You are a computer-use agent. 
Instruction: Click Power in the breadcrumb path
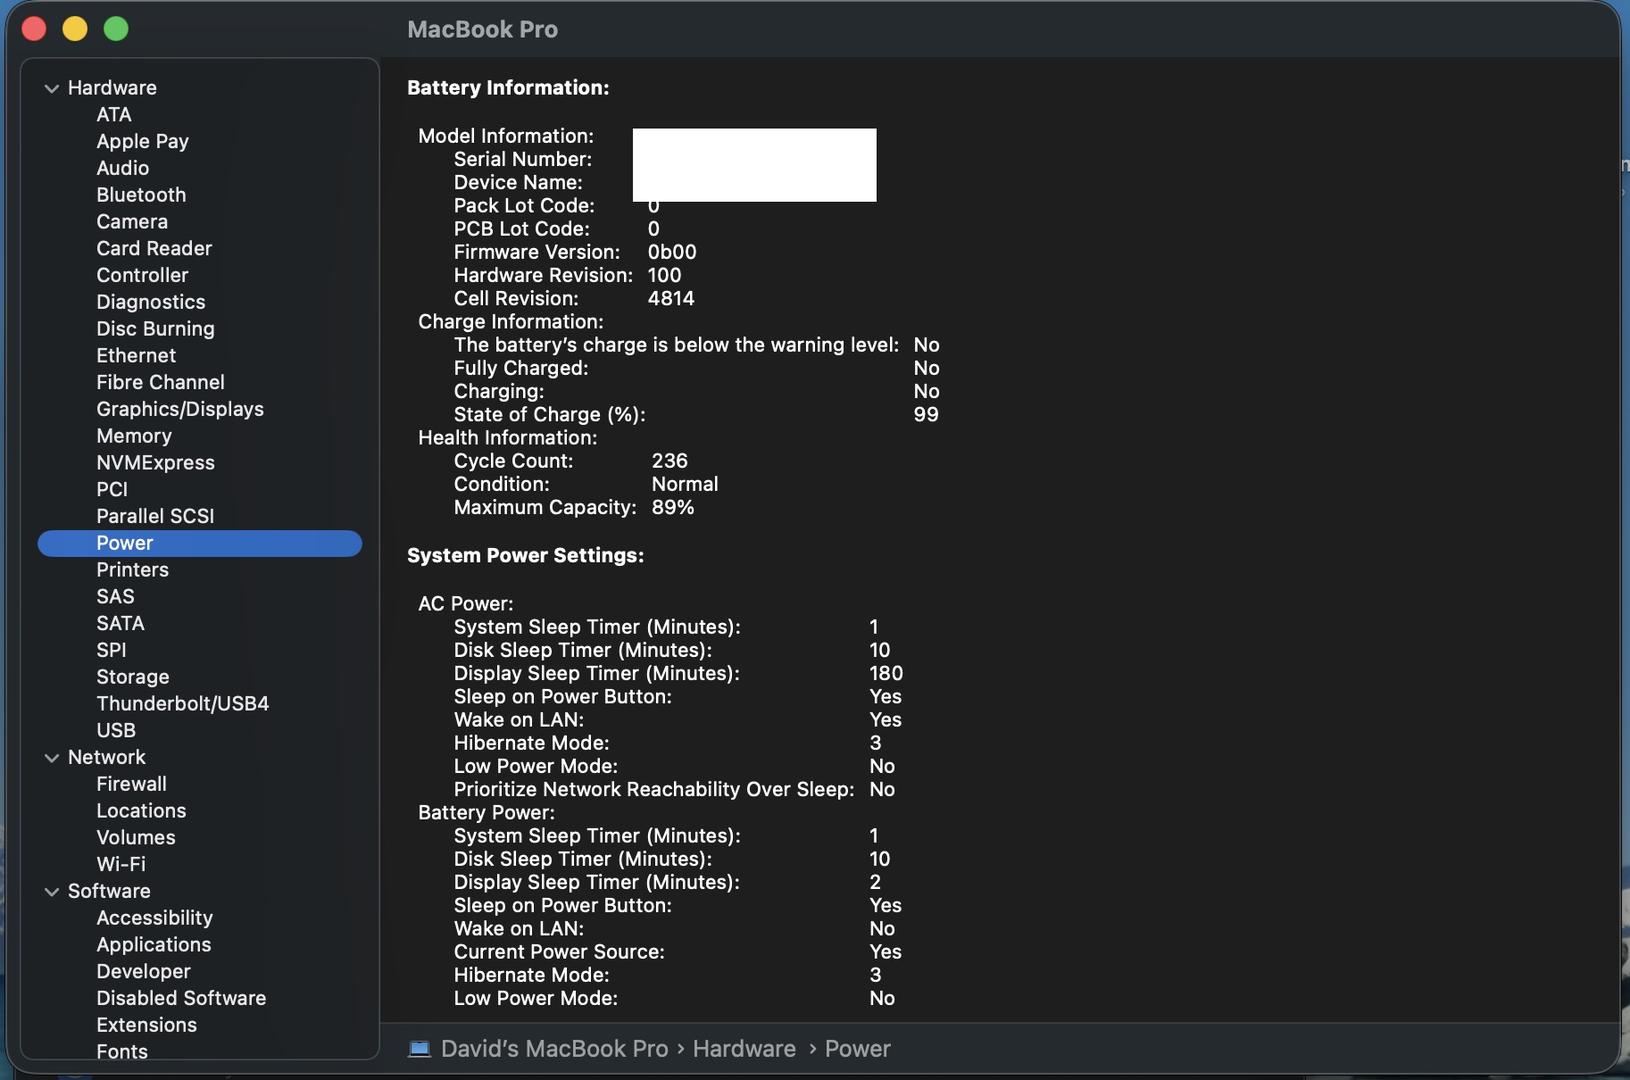pos(857,1049)
